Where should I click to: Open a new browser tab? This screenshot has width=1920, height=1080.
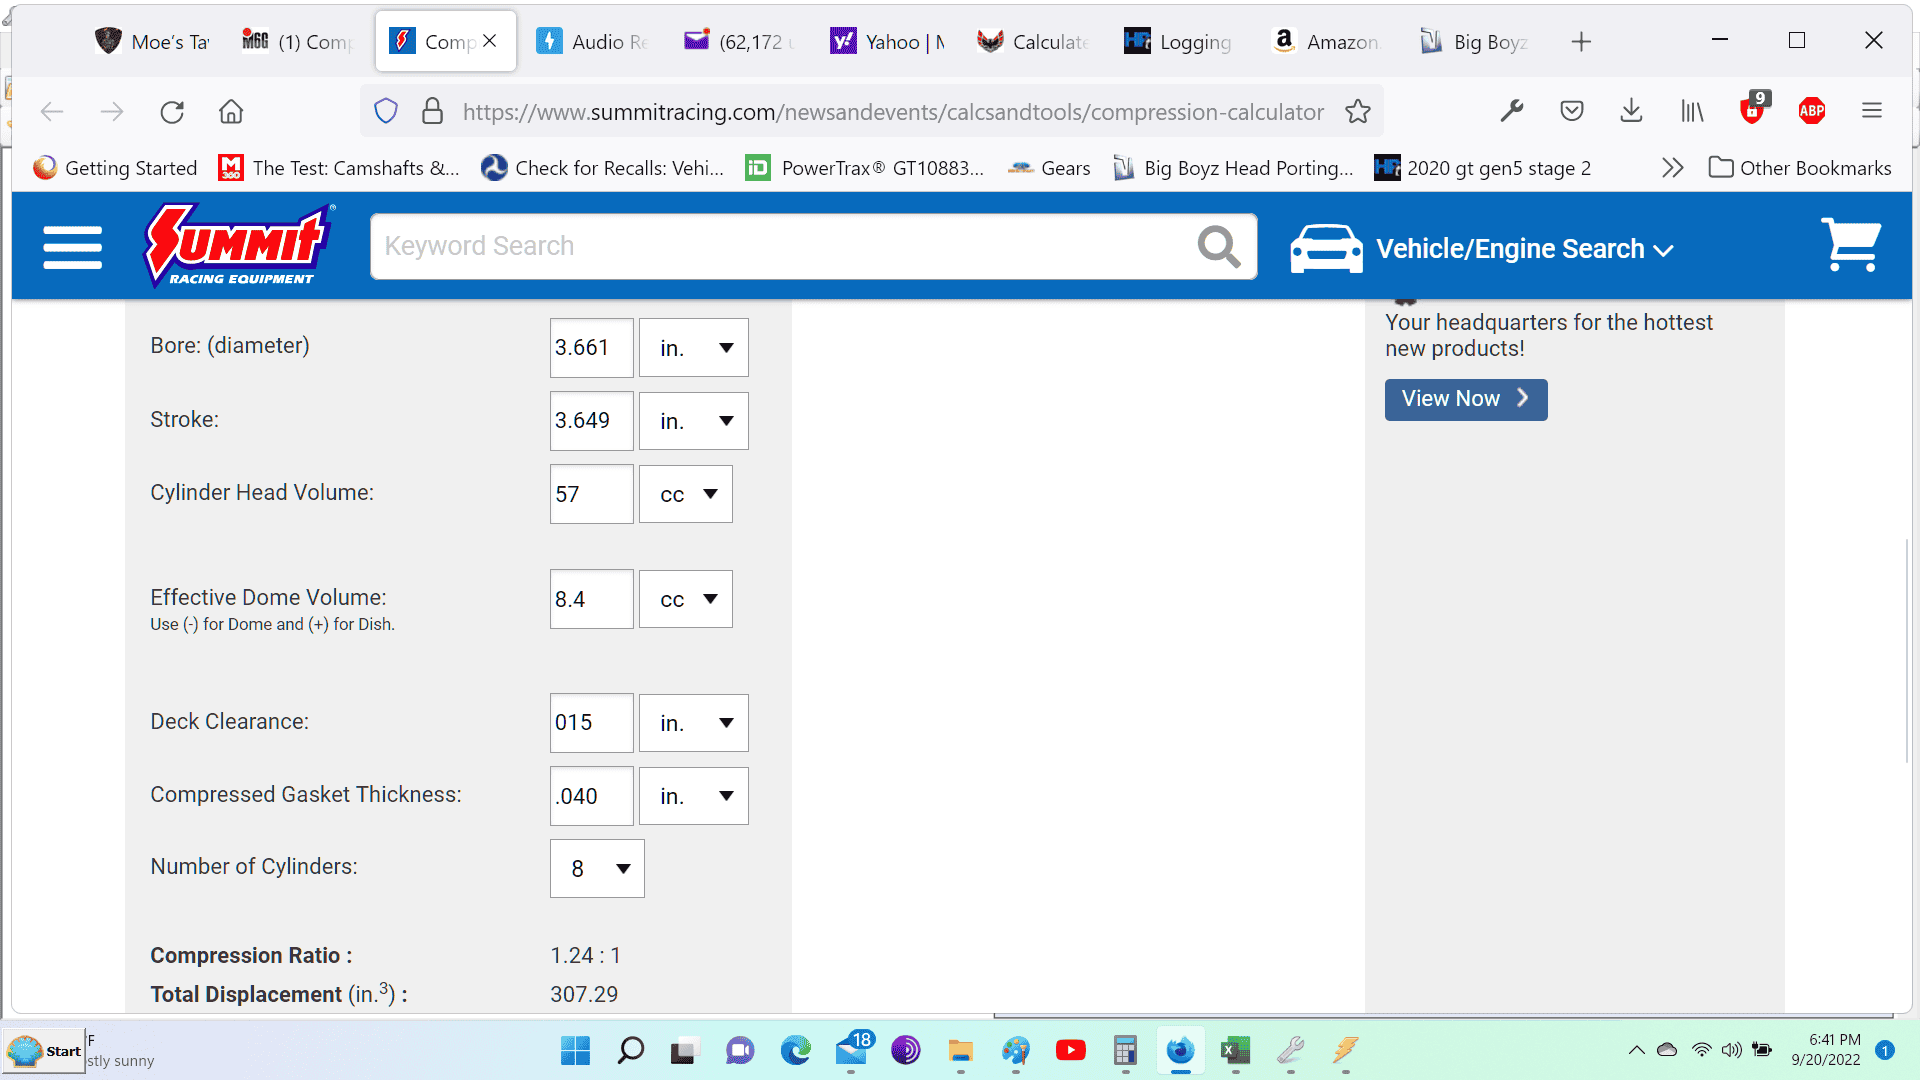click(x=1581, y=42)
